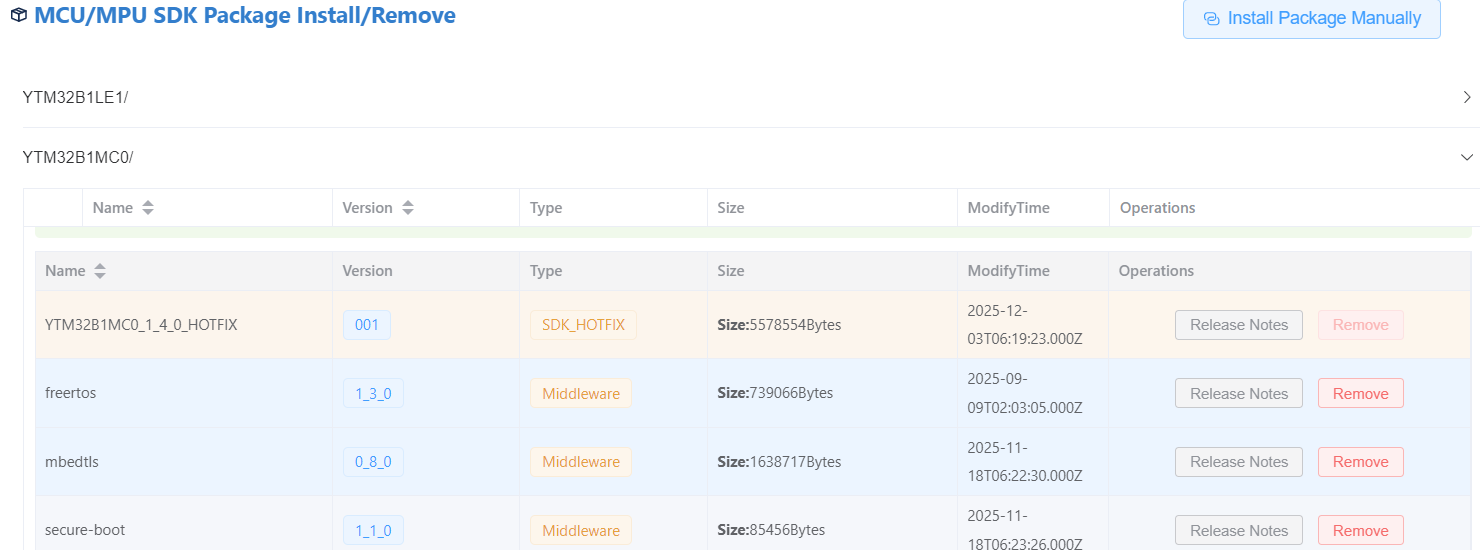Open Release Notes for secure-boot
The width and height of the screenshot is (1480, 558).
point(1239,531)
